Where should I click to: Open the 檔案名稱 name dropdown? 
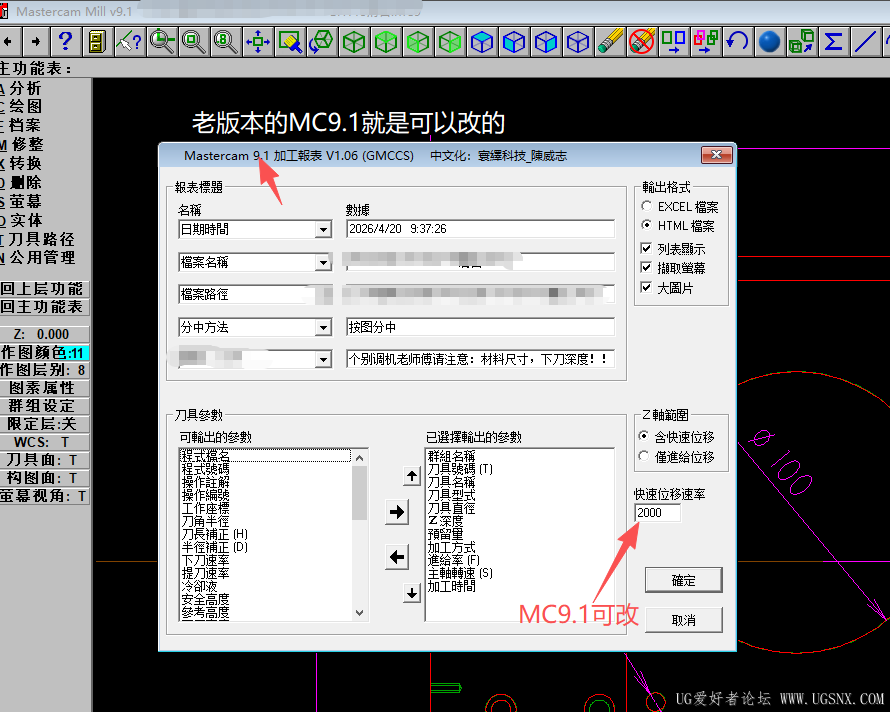323,262
